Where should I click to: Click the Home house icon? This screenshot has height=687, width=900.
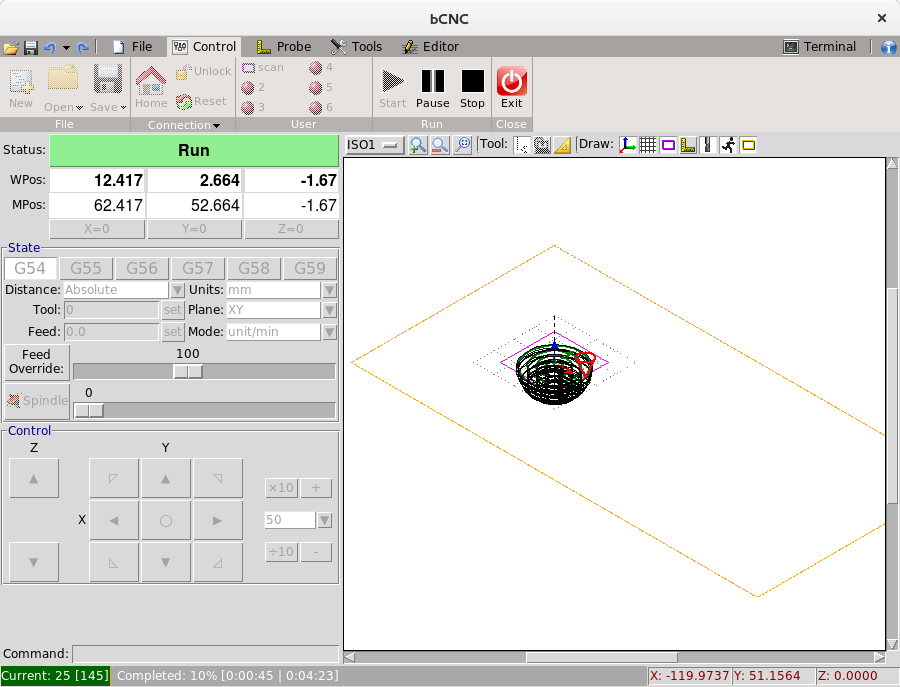[x=151, y=81]
